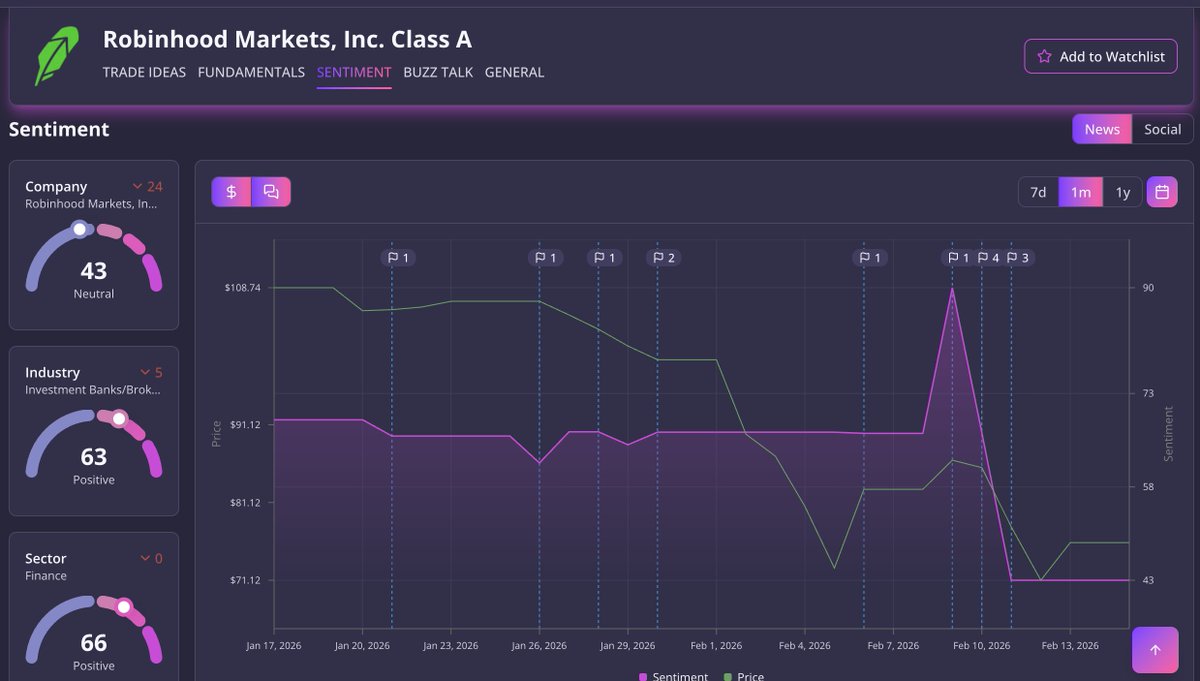Click the News view button
The height and width of the screenshot is (681, 1200).
[x=1102, y=128]
